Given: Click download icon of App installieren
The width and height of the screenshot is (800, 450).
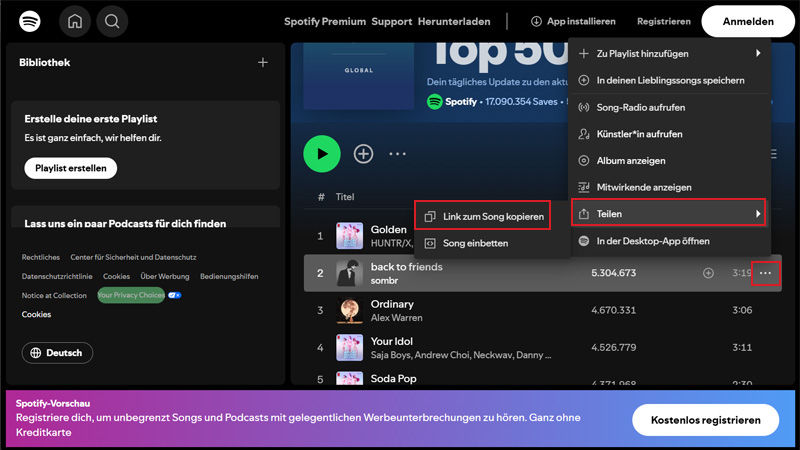Looking at the screenshot, I should click(536, 21).
